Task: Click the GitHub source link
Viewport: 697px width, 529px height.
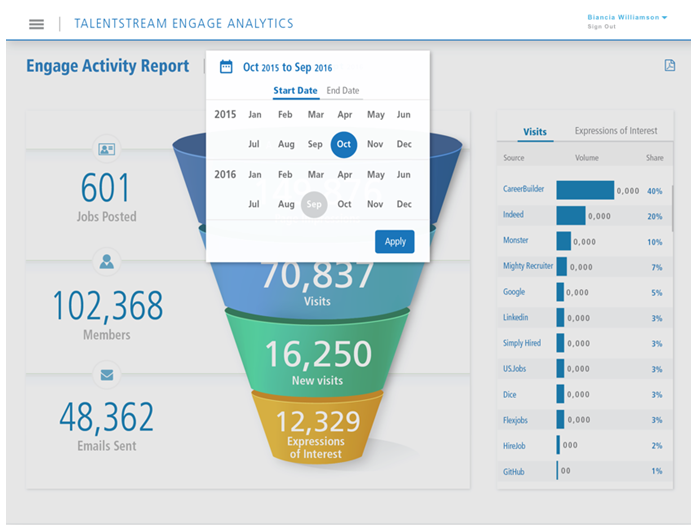Action: [513, 472]
